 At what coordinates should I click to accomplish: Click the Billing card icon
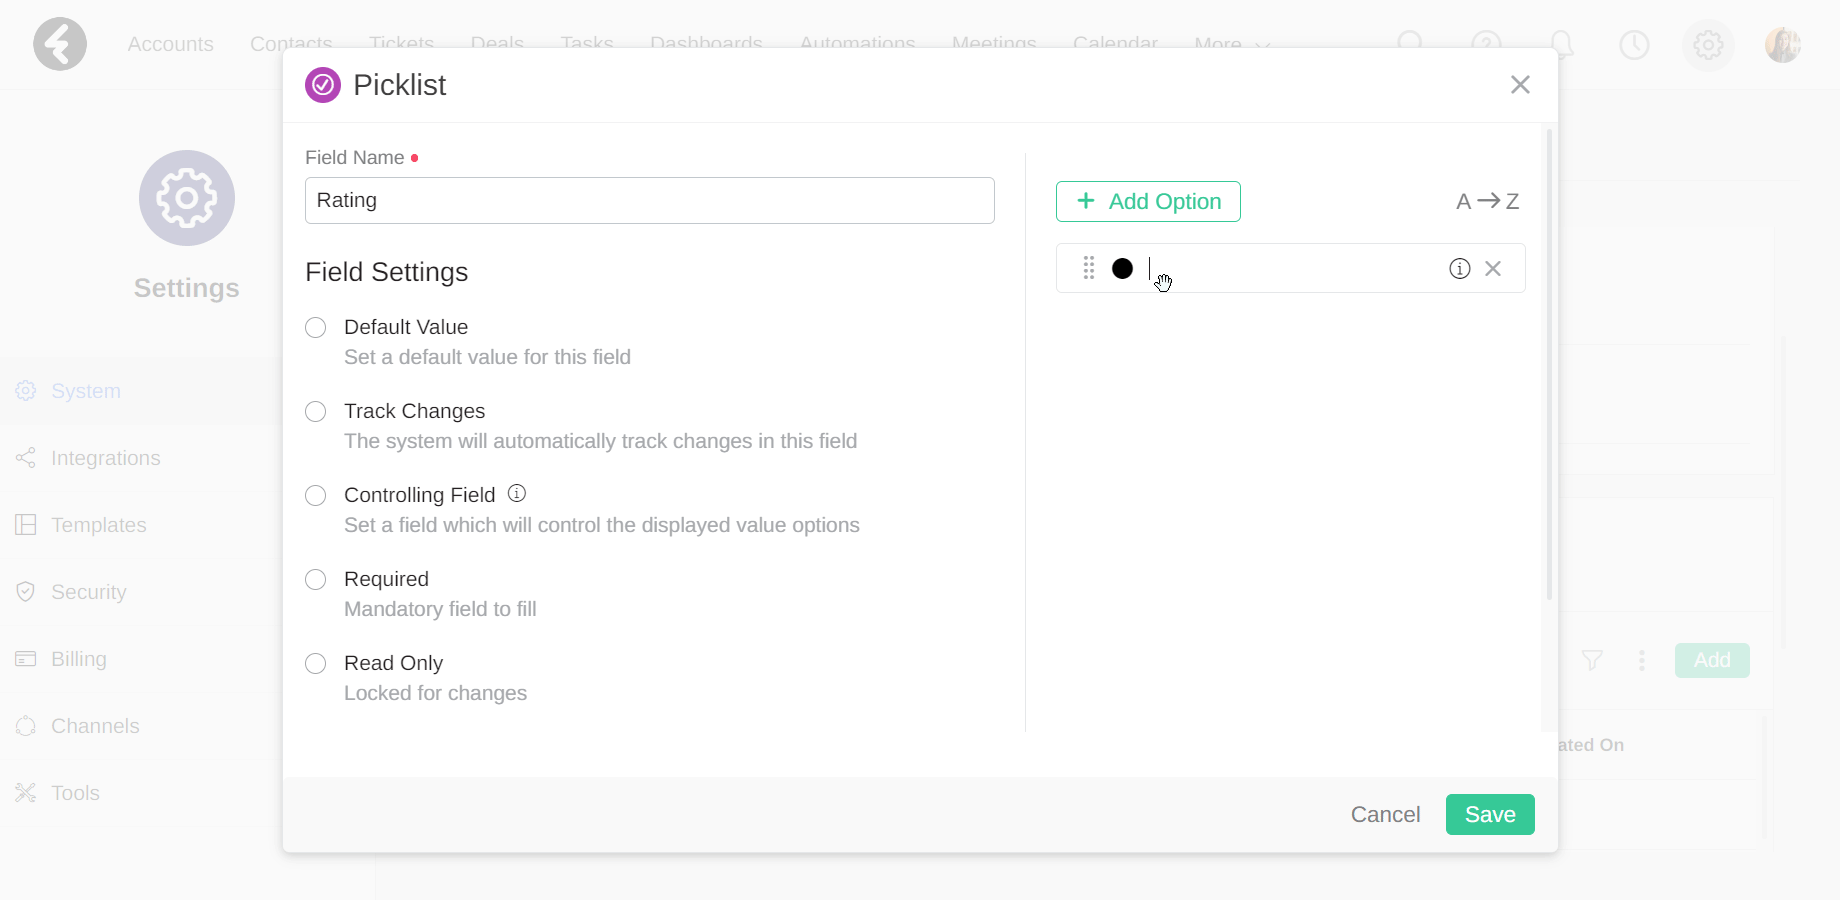coord(26,659)
